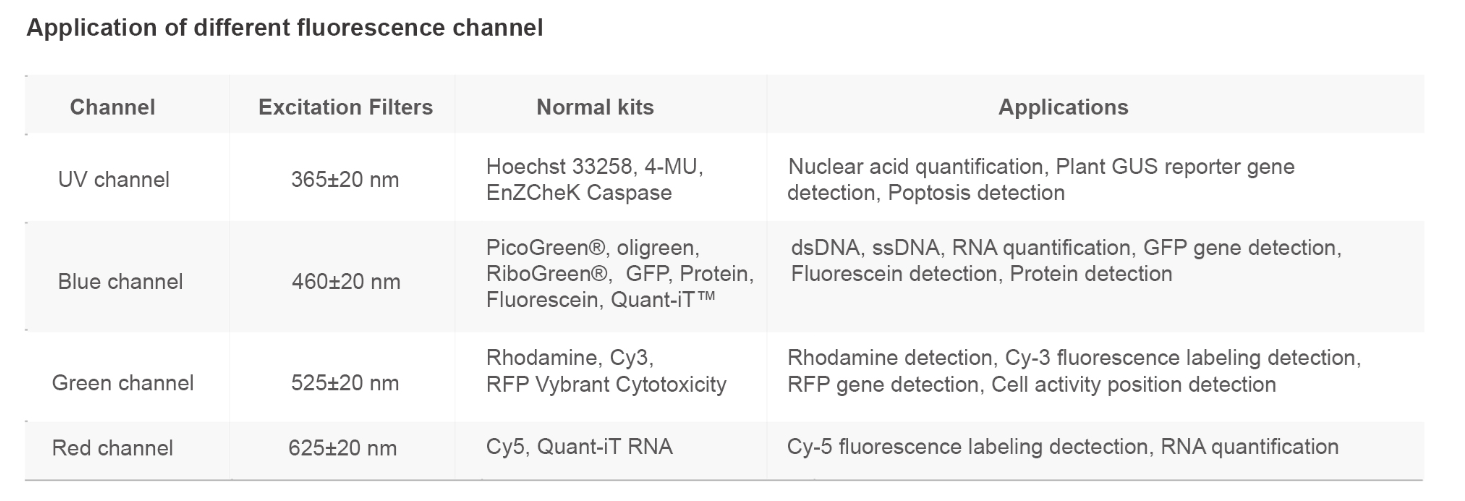Click the Hoechst 33258, 4-MU kits cell
Screen dimensions: 1465x501
point(594,179)
